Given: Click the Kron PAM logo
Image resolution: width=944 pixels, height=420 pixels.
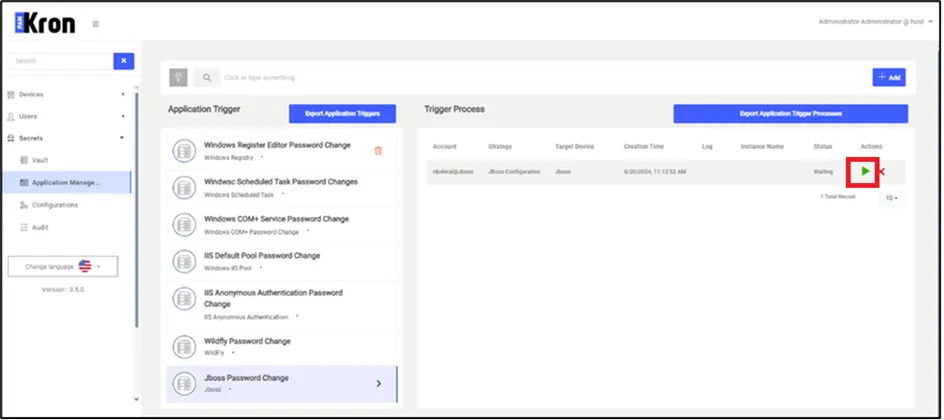Looking at the screenshot, I should coord(45,23).
